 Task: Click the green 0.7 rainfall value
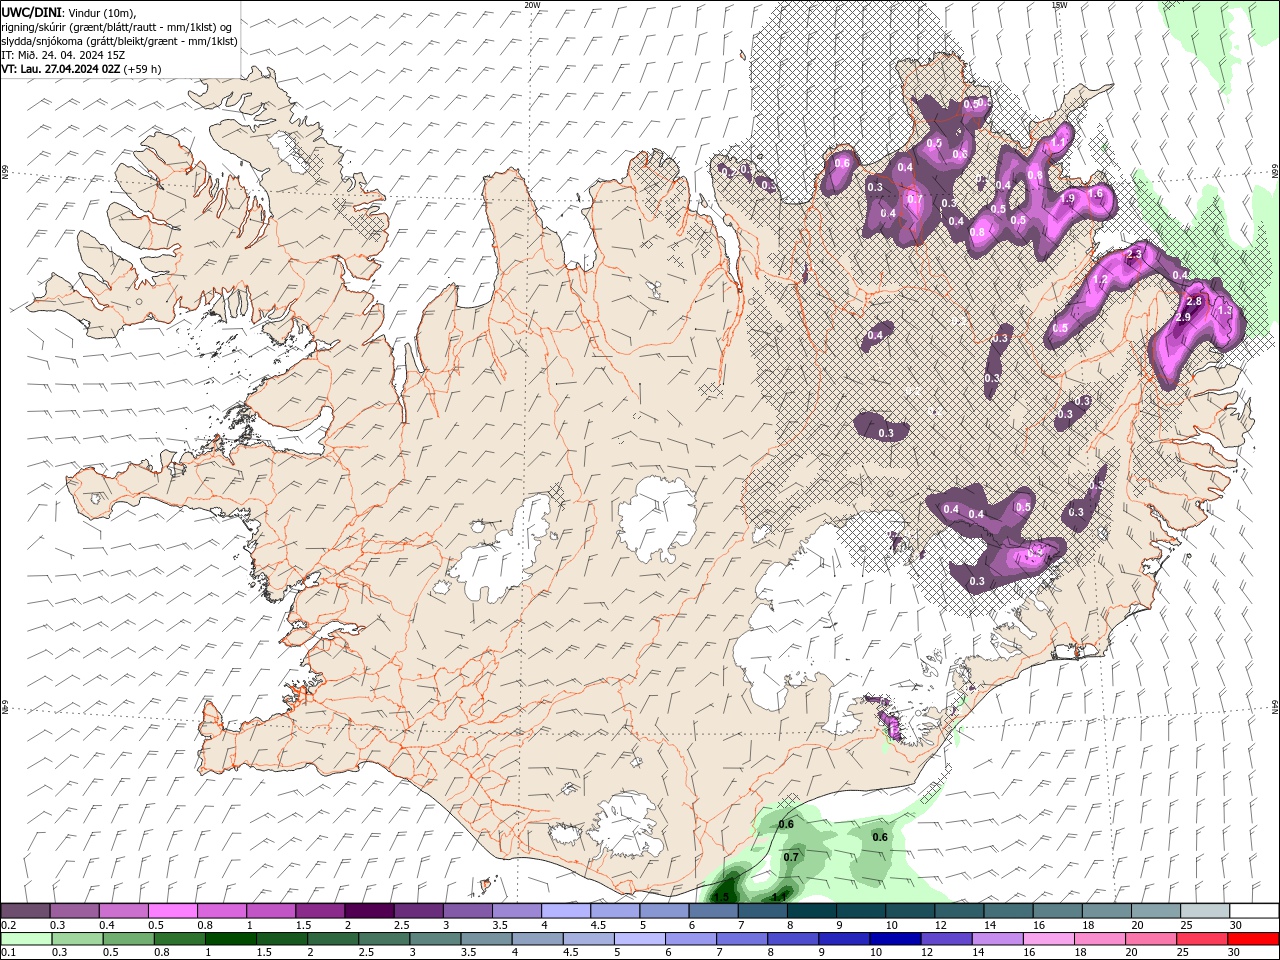(791, 857)
